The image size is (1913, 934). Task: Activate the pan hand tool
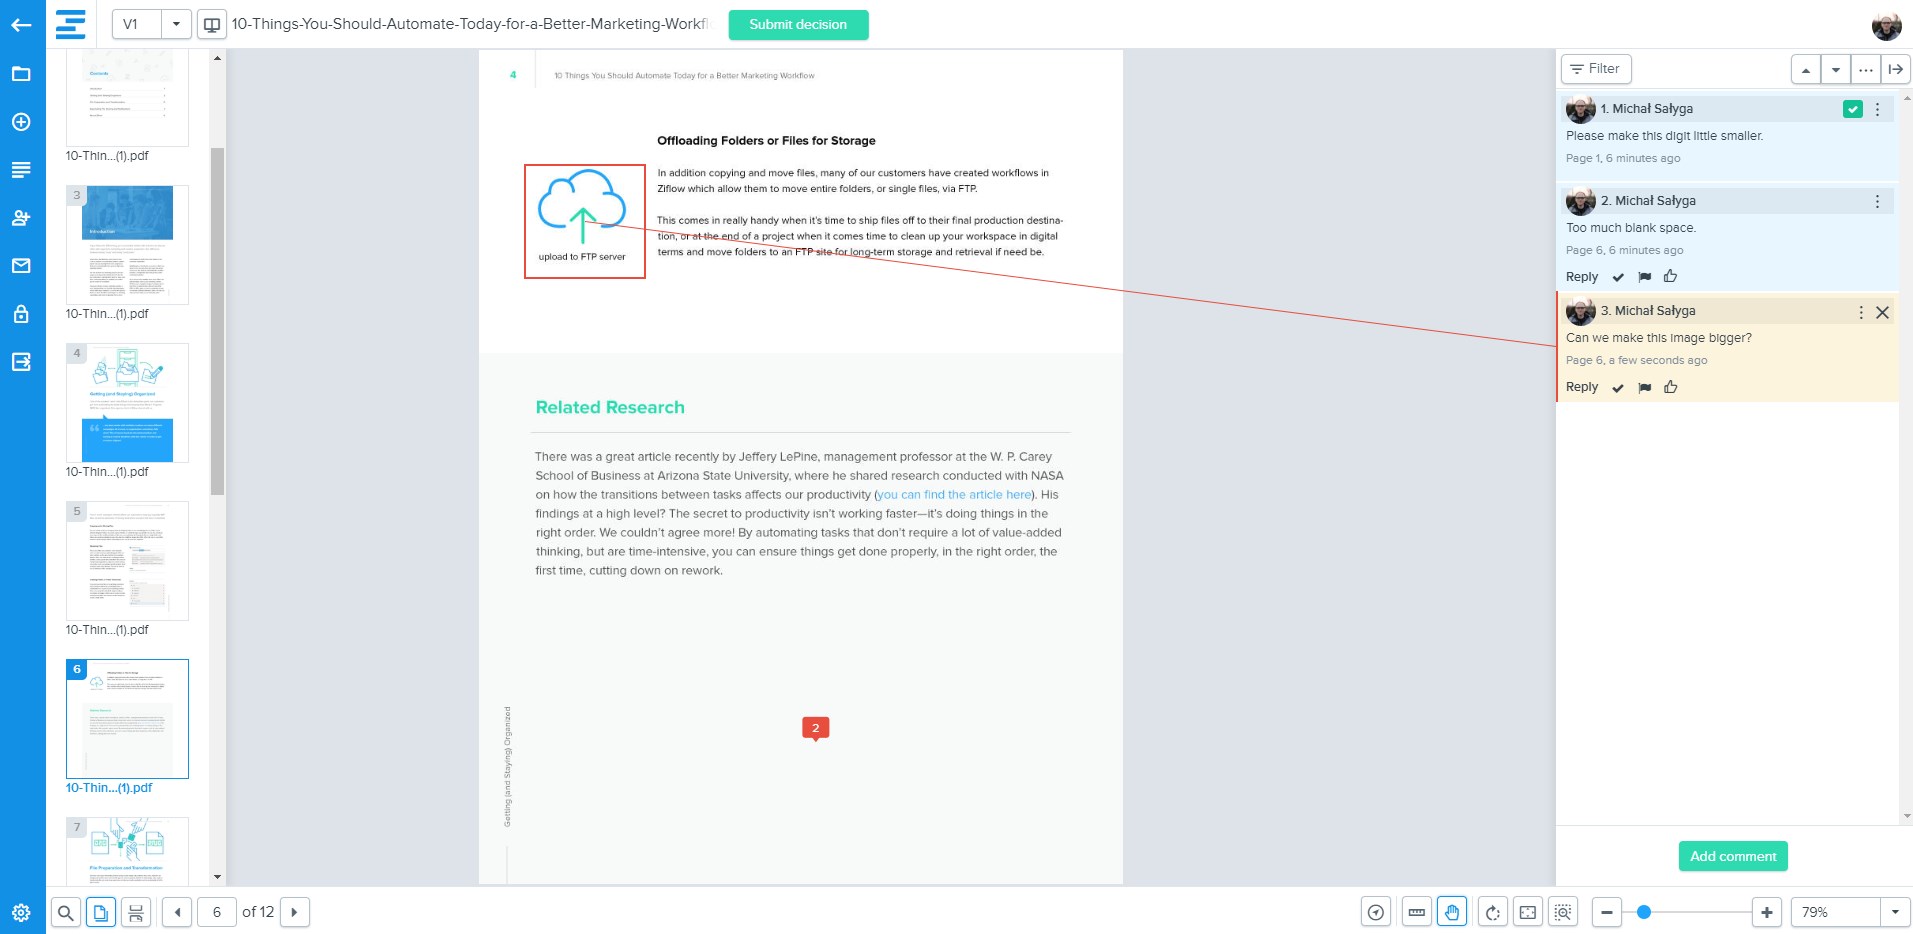point(1452,912)
